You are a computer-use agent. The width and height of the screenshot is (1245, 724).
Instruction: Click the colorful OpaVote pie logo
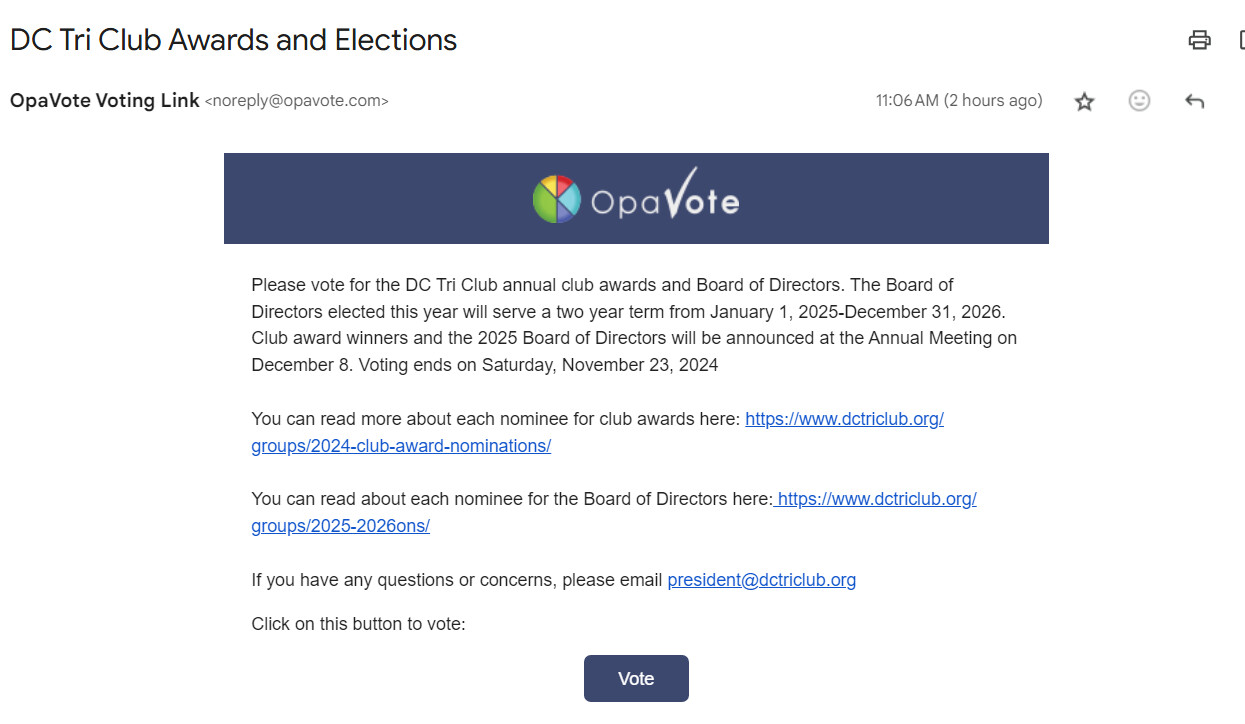click(x=556, y=198)
